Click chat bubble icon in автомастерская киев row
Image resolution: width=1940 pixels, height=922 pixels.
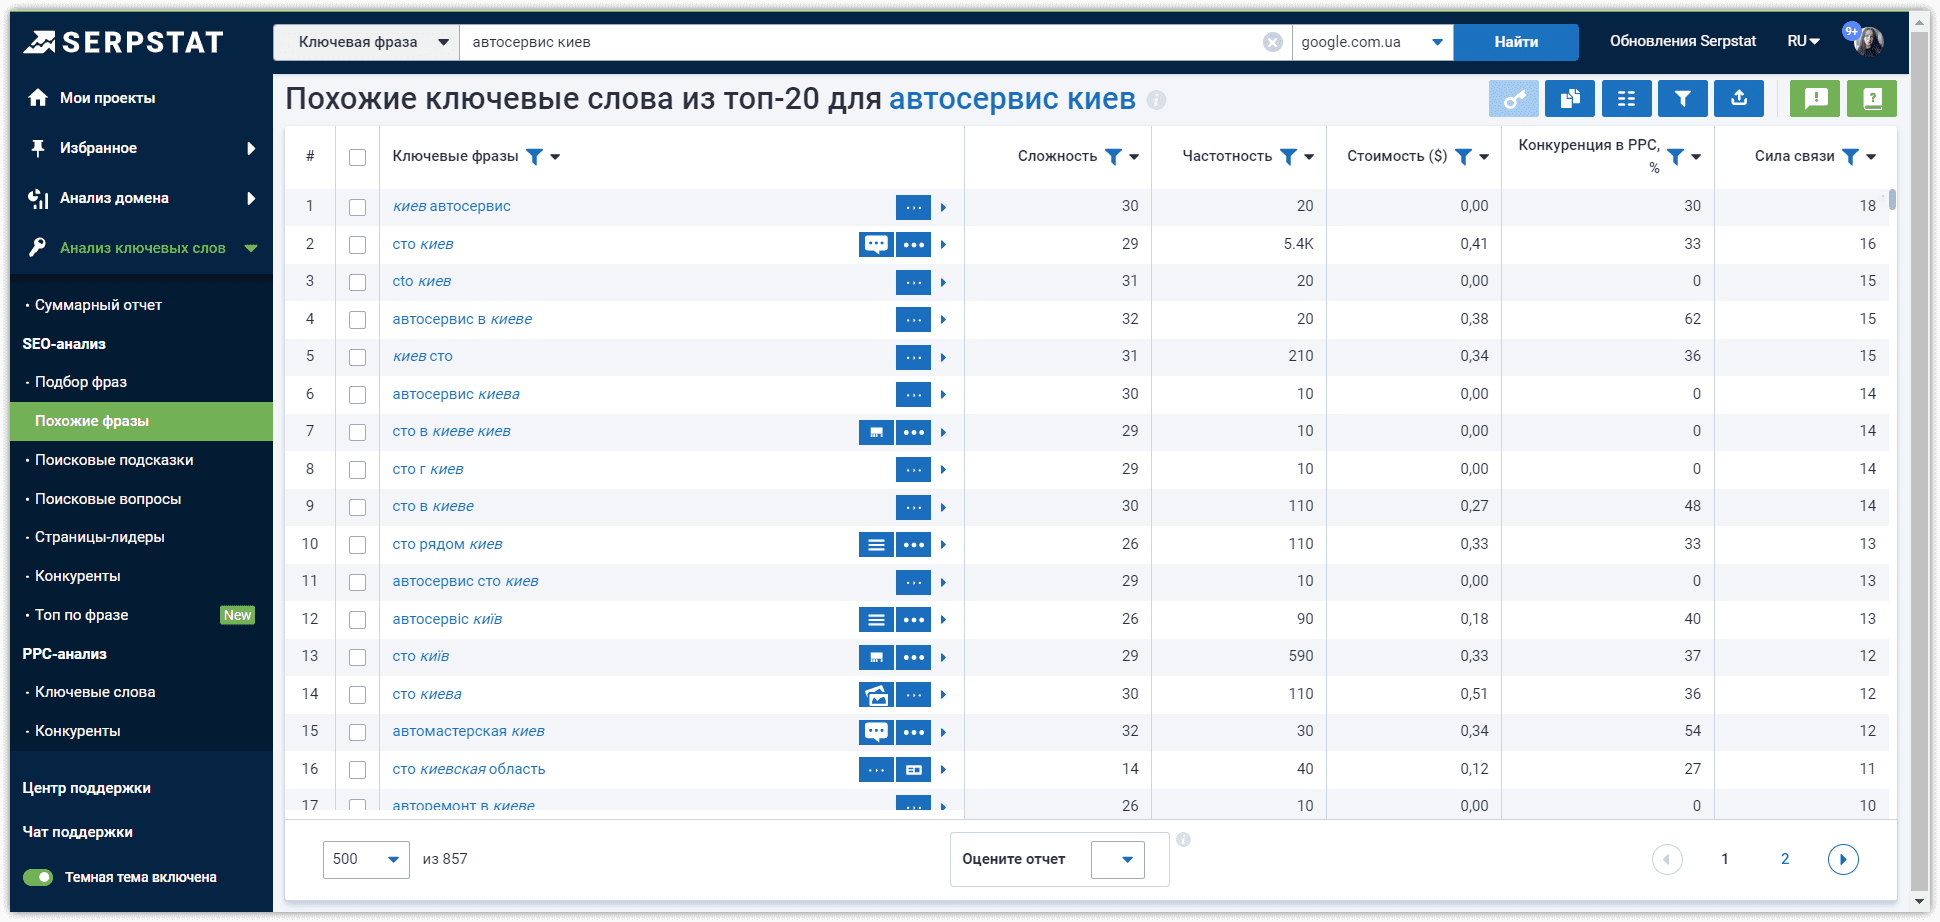tap(876, 732)
